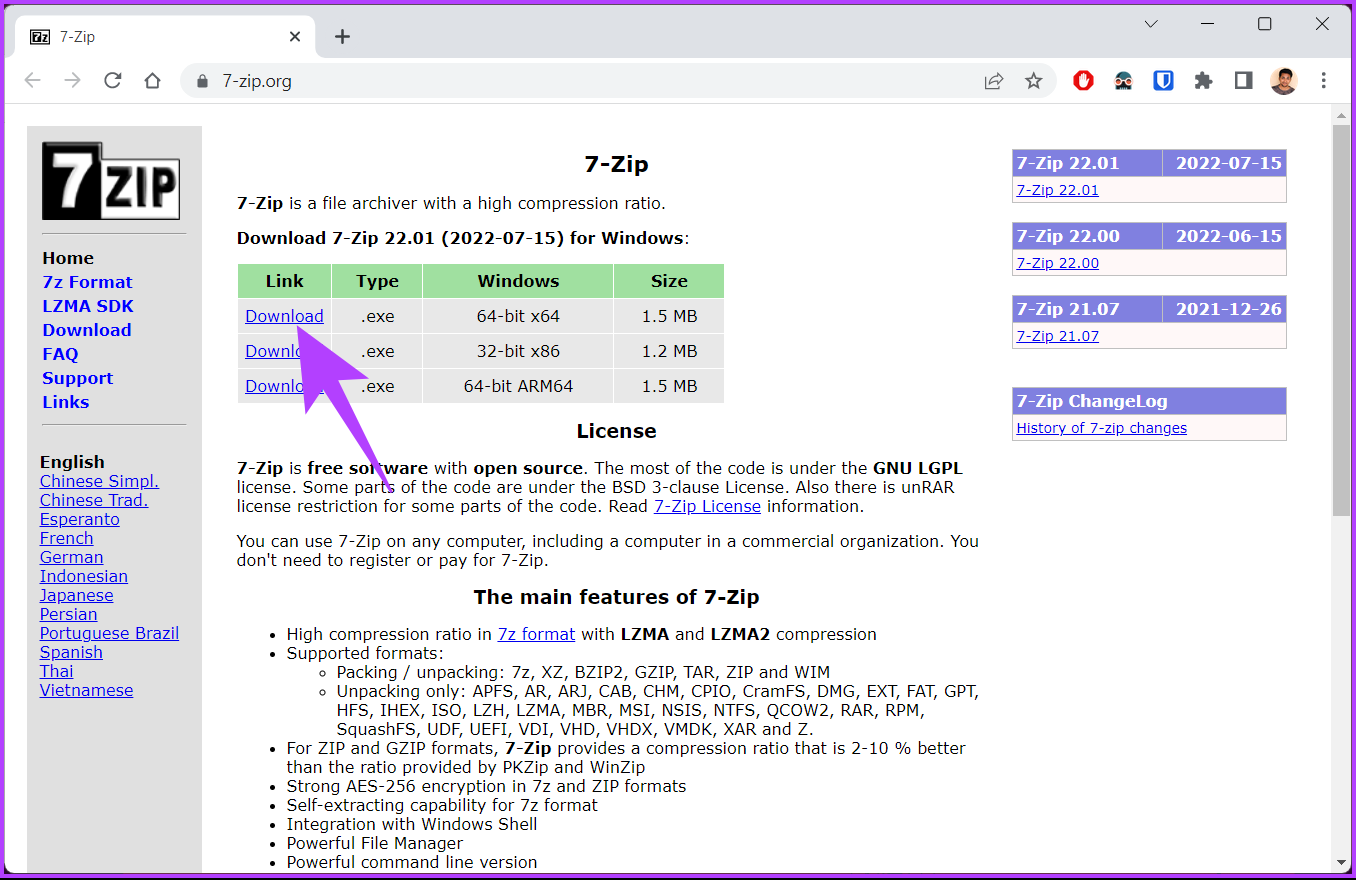The image size is (1356, 880).
Task: Open History of 7-zip changes link
Action: (x=1102, y=428)
